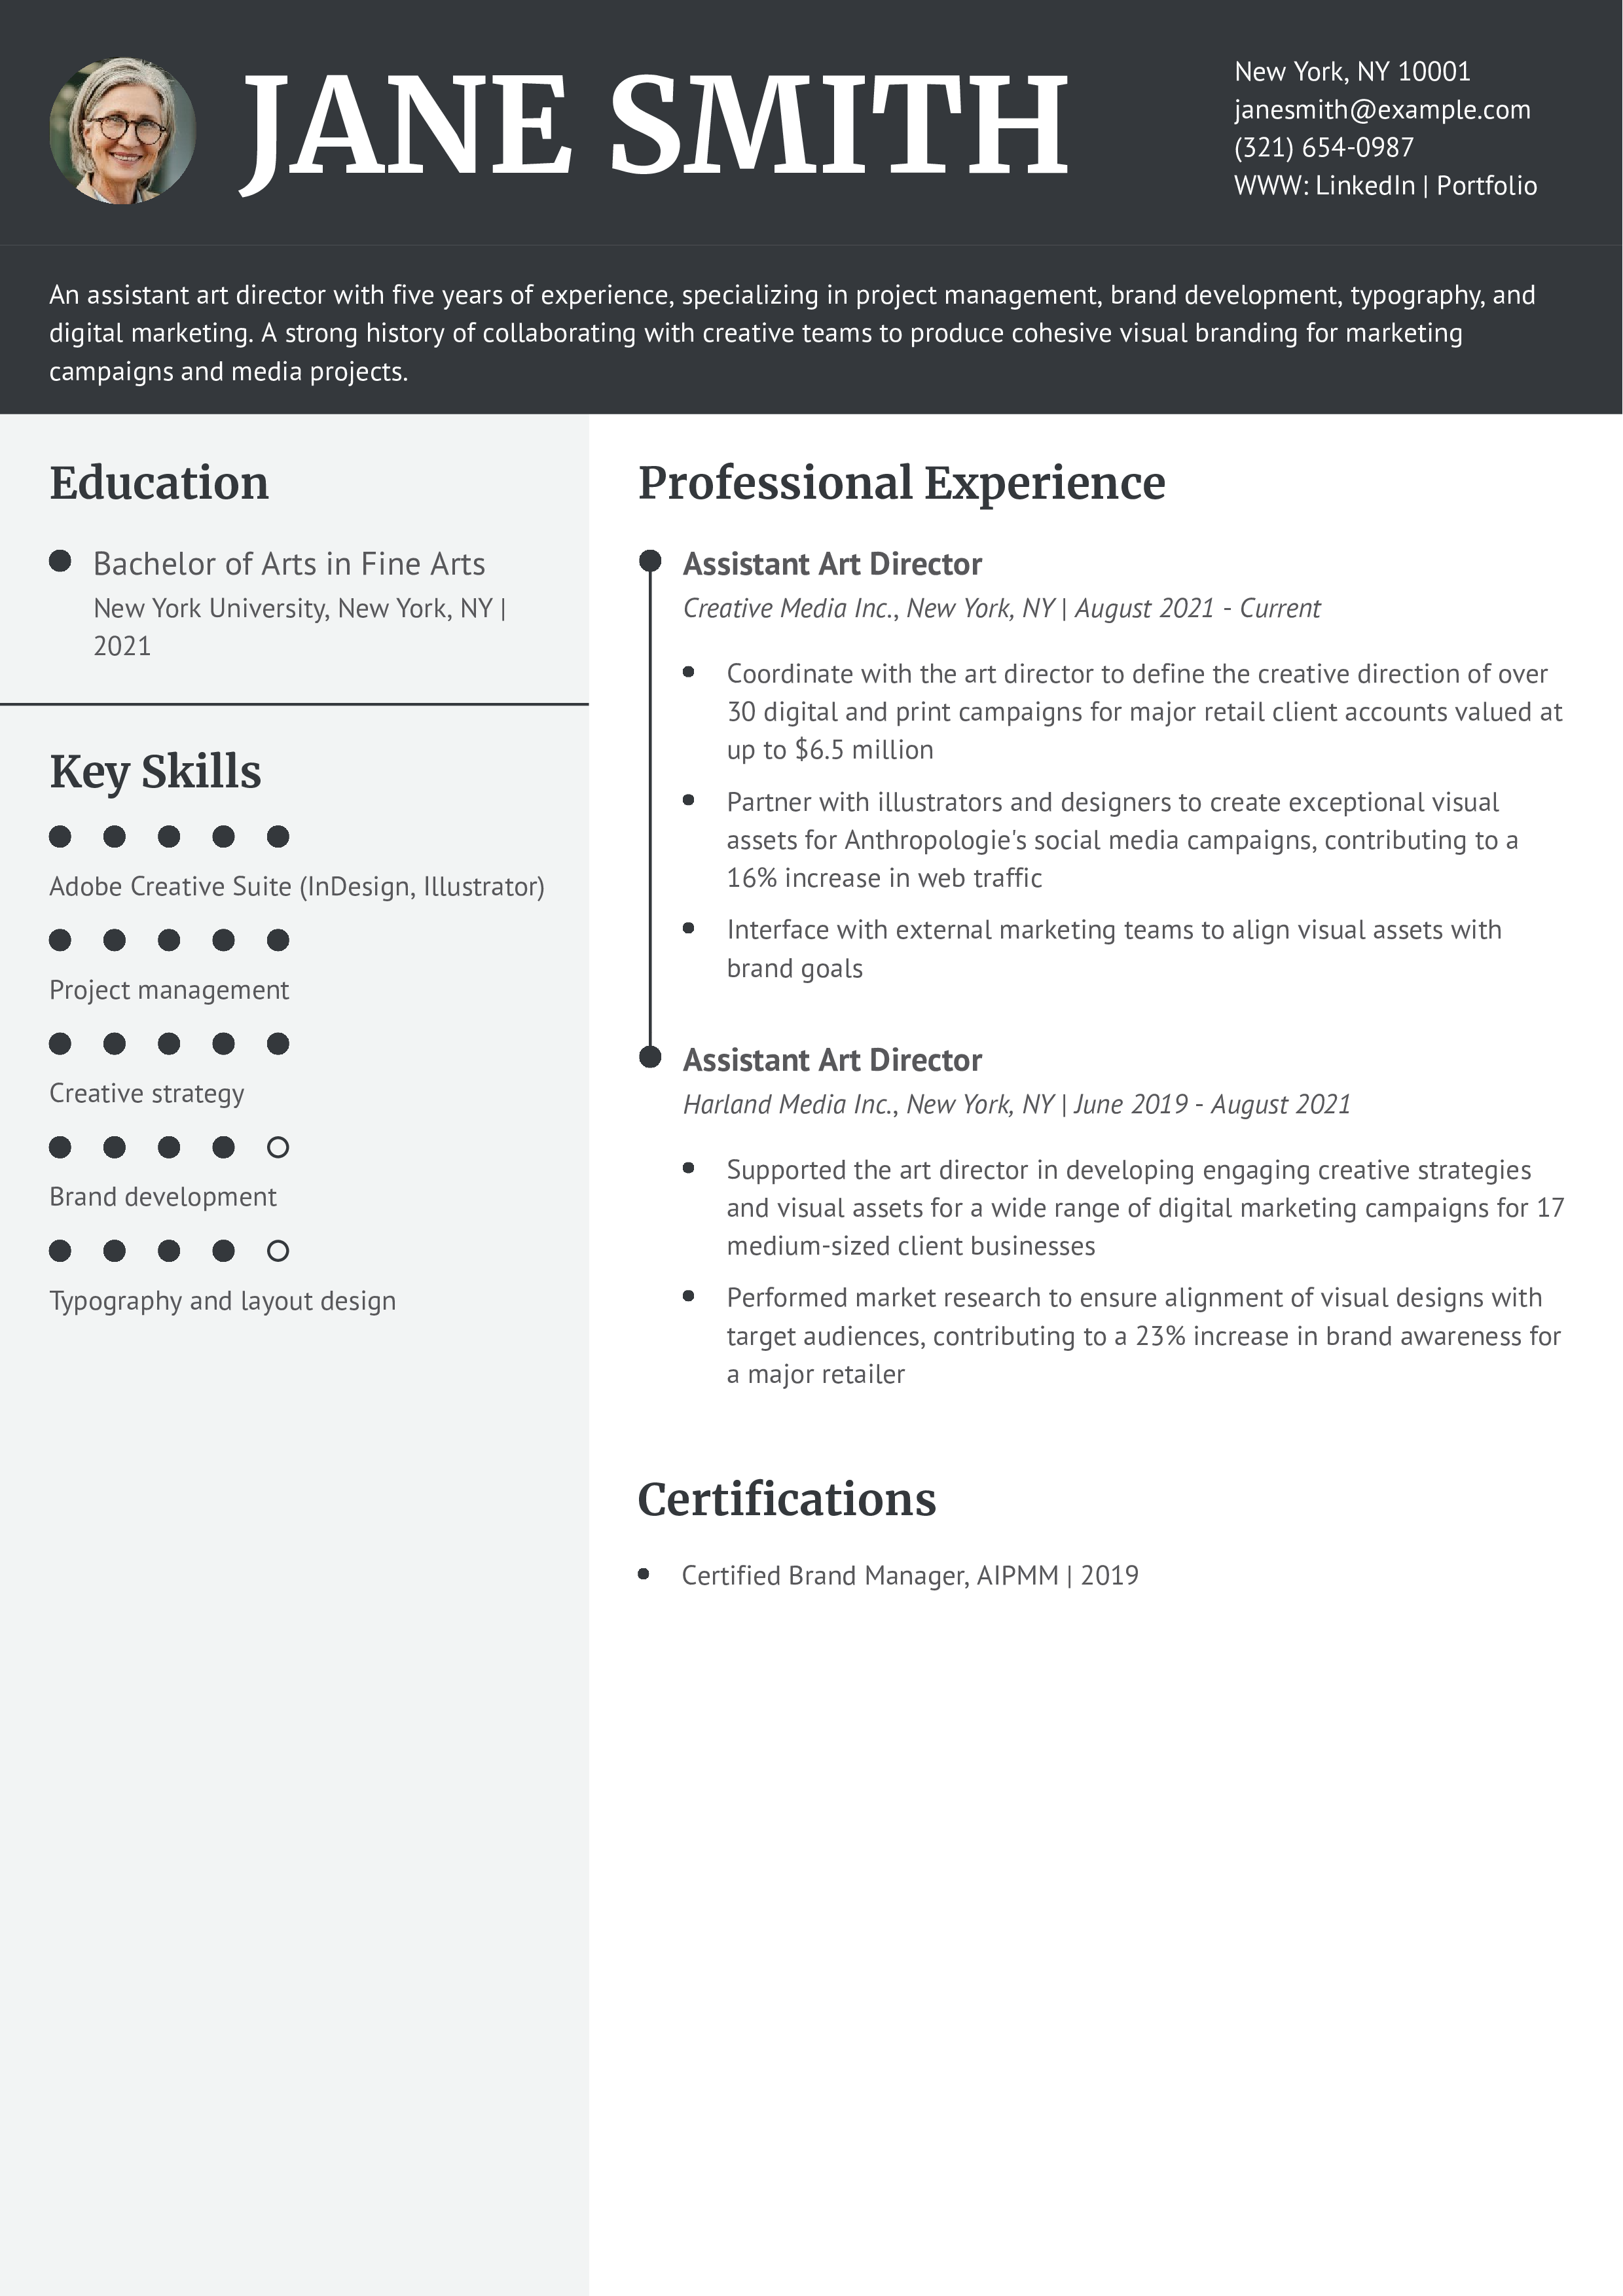1623x2296 pixels.
Task: Click the JANE SMITH name title
Action: (655, 128)
